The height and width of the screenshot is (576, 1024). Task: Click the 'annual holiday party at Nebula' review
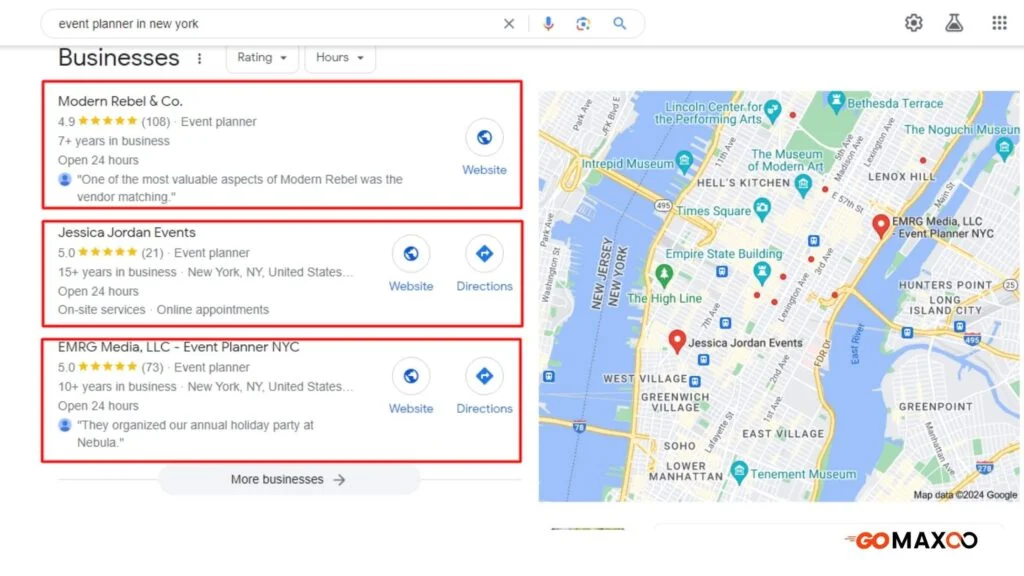point(195,434)
